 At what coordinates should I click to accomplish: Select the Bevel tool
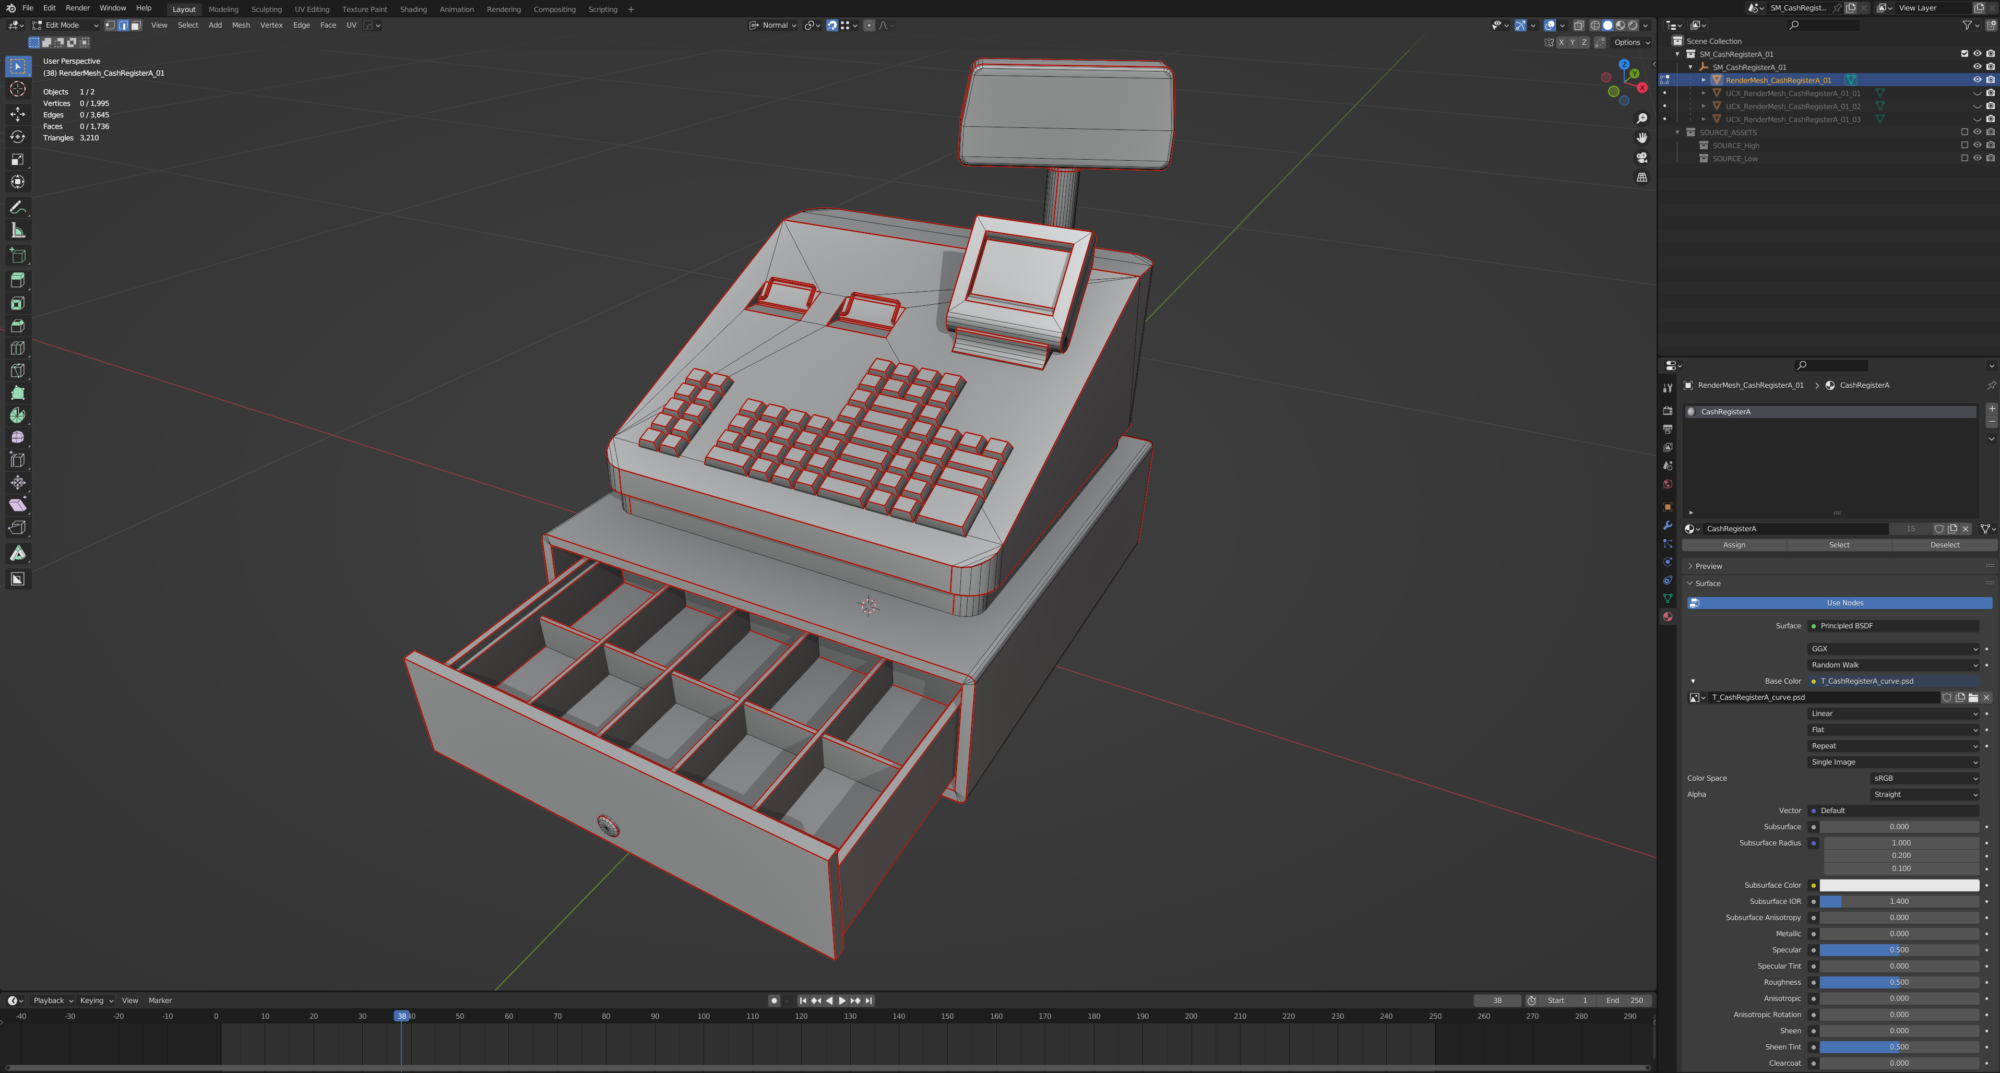(x=18, y=325)
